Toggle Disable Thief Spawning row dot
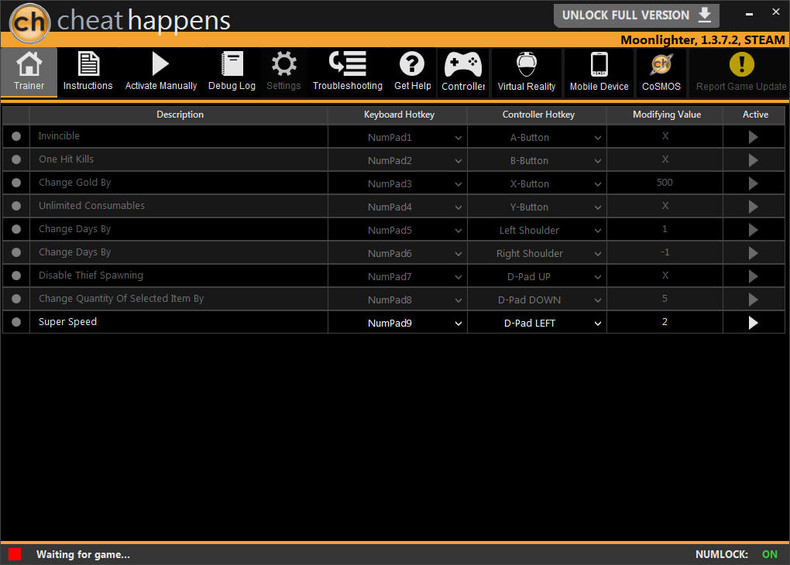The image size is (790, 565). [x=16, y=275]
